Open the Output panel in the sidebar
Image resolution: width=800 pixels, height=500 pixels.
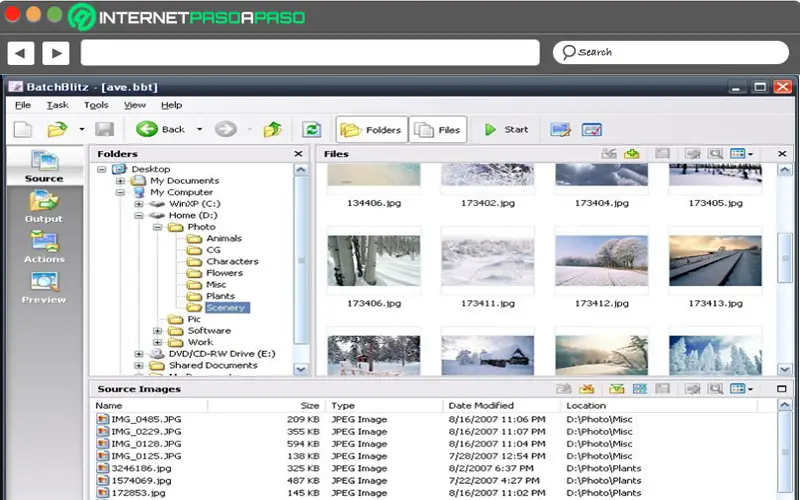coord(43,205)
